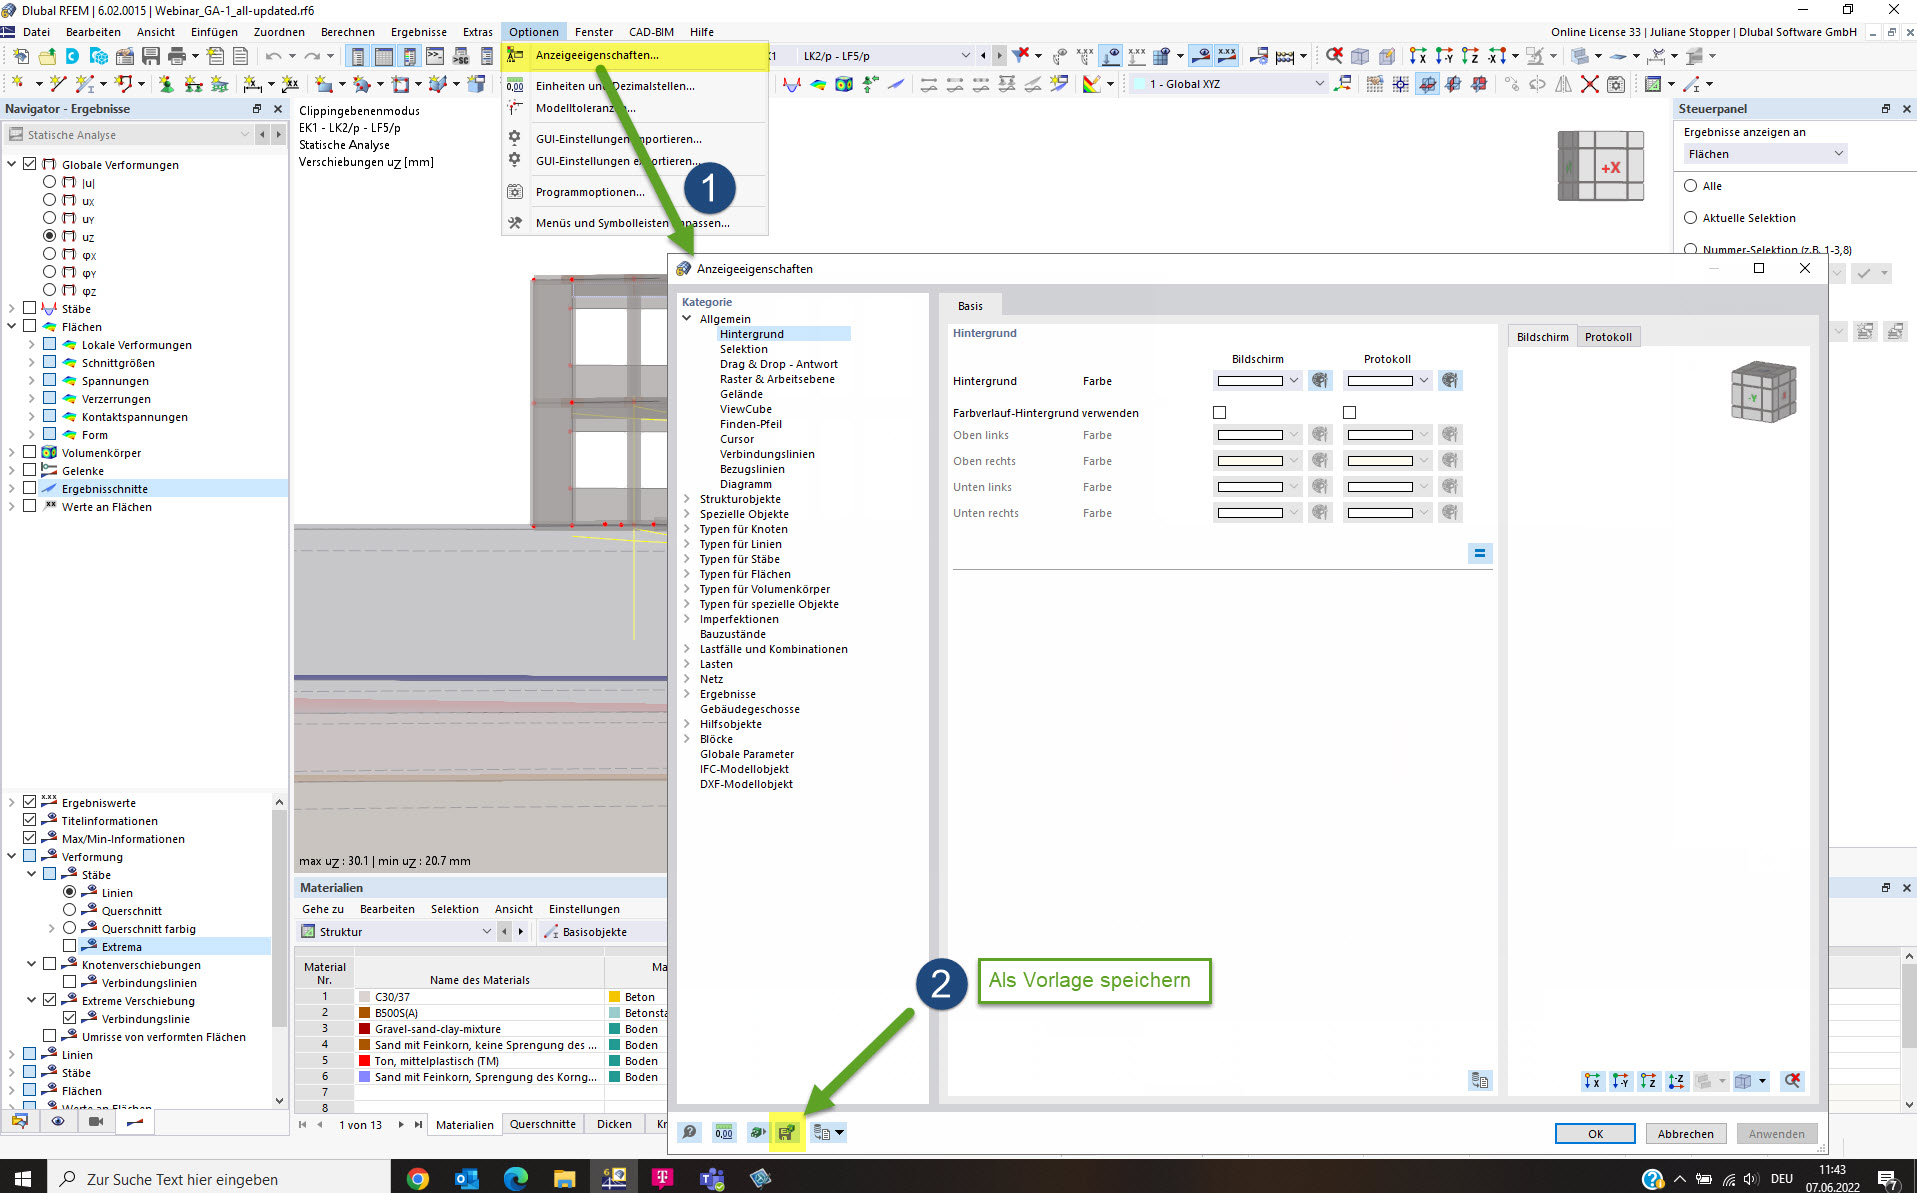This screenshot has width=1917, height=1193.
Task: Click the view in X direction icon in preview
Action: [1592, 1081]
